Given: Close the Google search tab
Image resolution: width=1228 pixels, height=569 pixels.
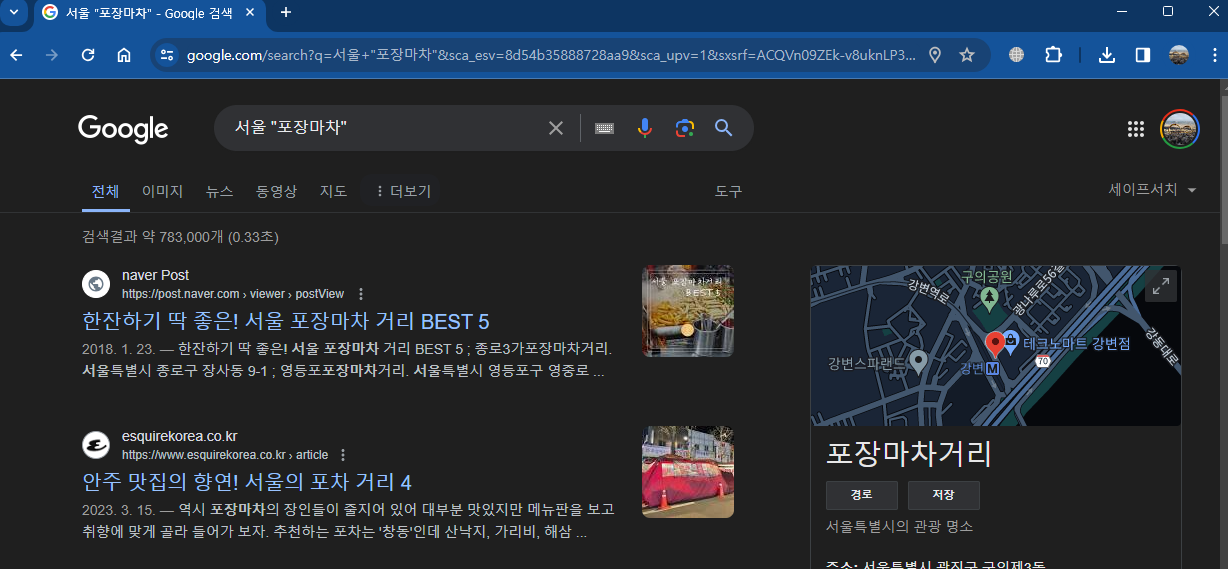Looking at the screenshot, I should [x=251, y=12].
